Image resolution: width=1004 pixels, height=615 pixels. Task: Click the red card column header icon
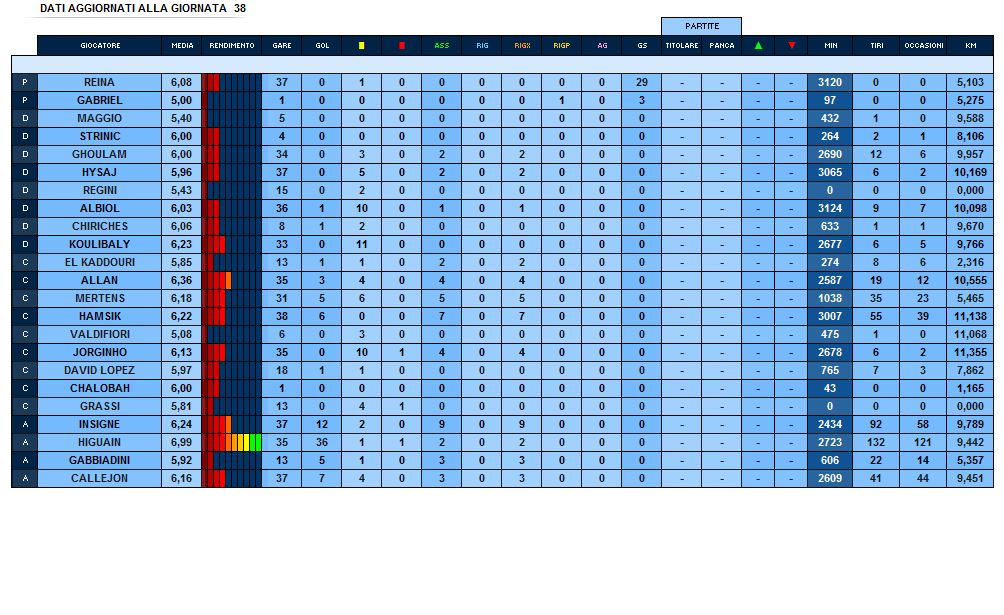401,45
